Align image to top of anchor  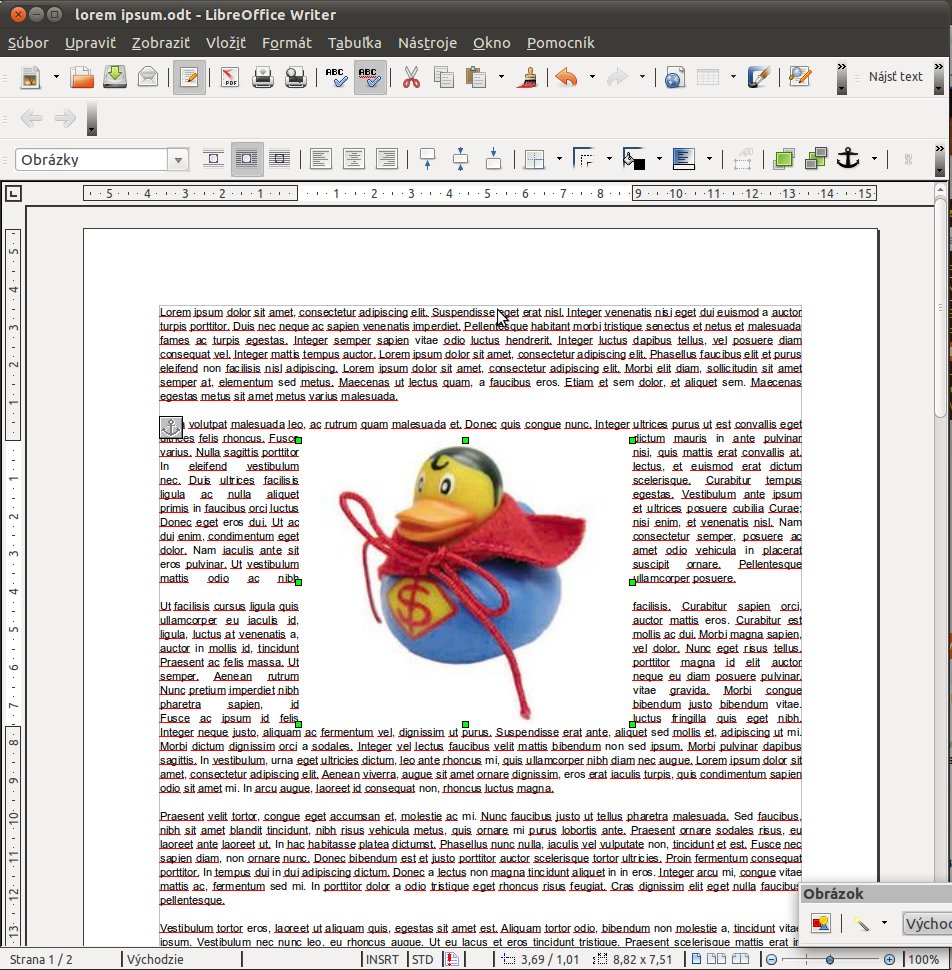pos(427,160)
